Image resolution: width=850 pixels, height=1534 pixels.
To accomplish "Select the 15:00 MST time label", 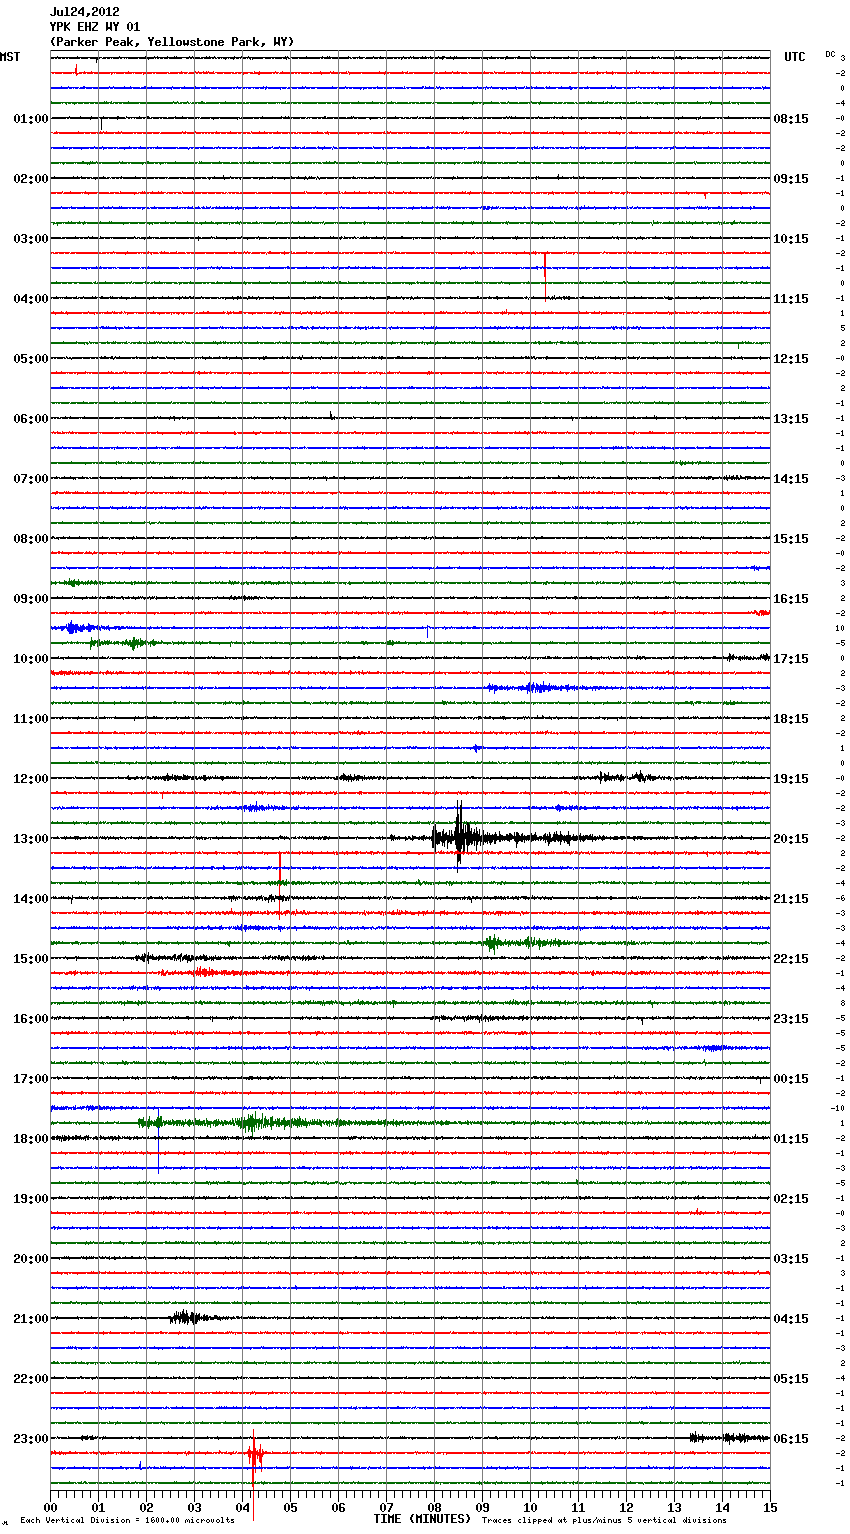I will (x=30, y=959).
